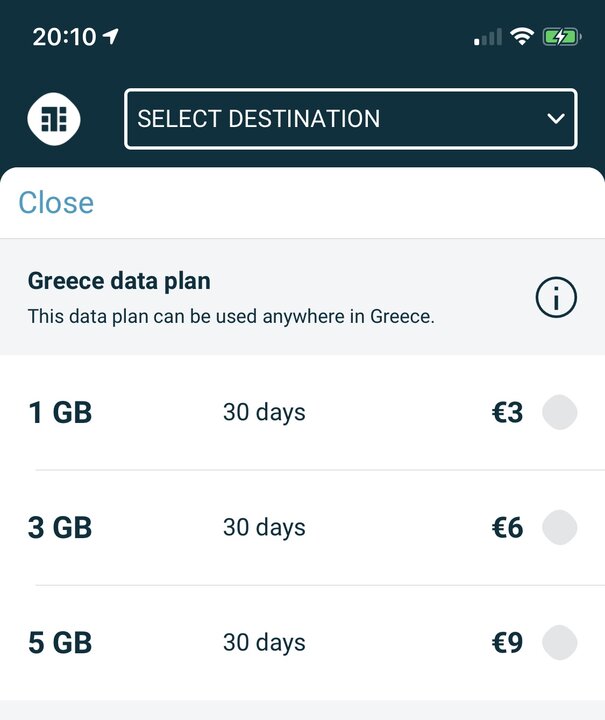This screenshot has width=605, height=720.
Task: Select the 5 GB plan radio button
Action: (x=560, y=642)
